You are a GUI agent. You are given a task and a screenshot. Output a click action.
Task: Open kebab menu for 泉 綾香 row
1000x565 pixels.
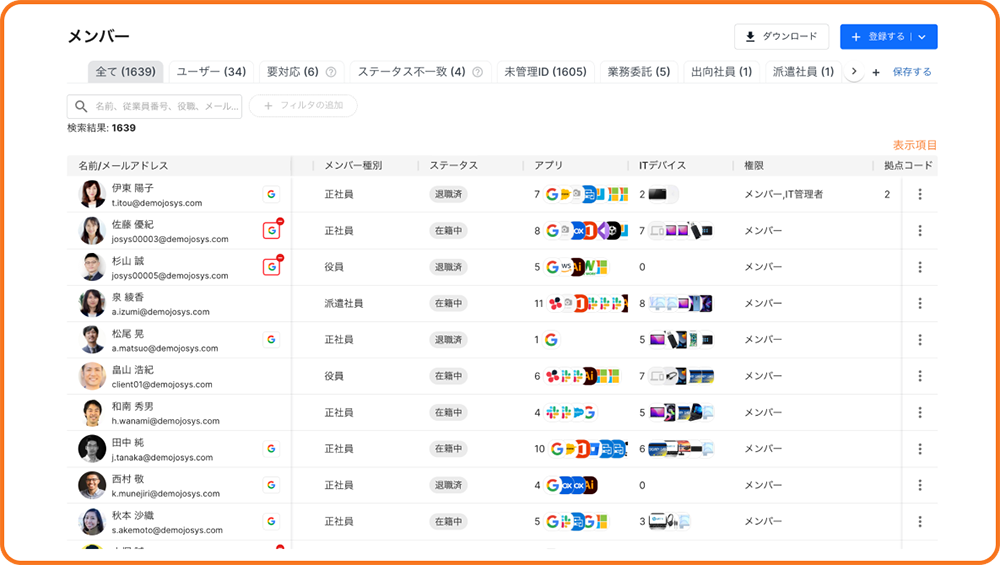(x=920, y=303)
